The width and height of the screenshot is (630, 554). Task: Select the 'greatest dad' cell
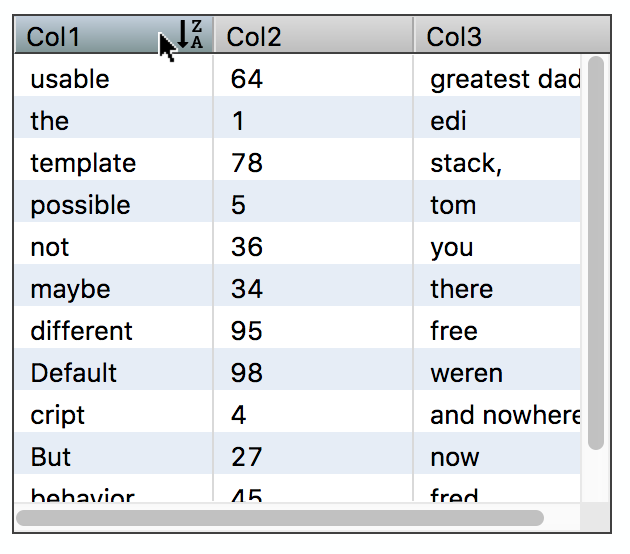click(500, 79)
